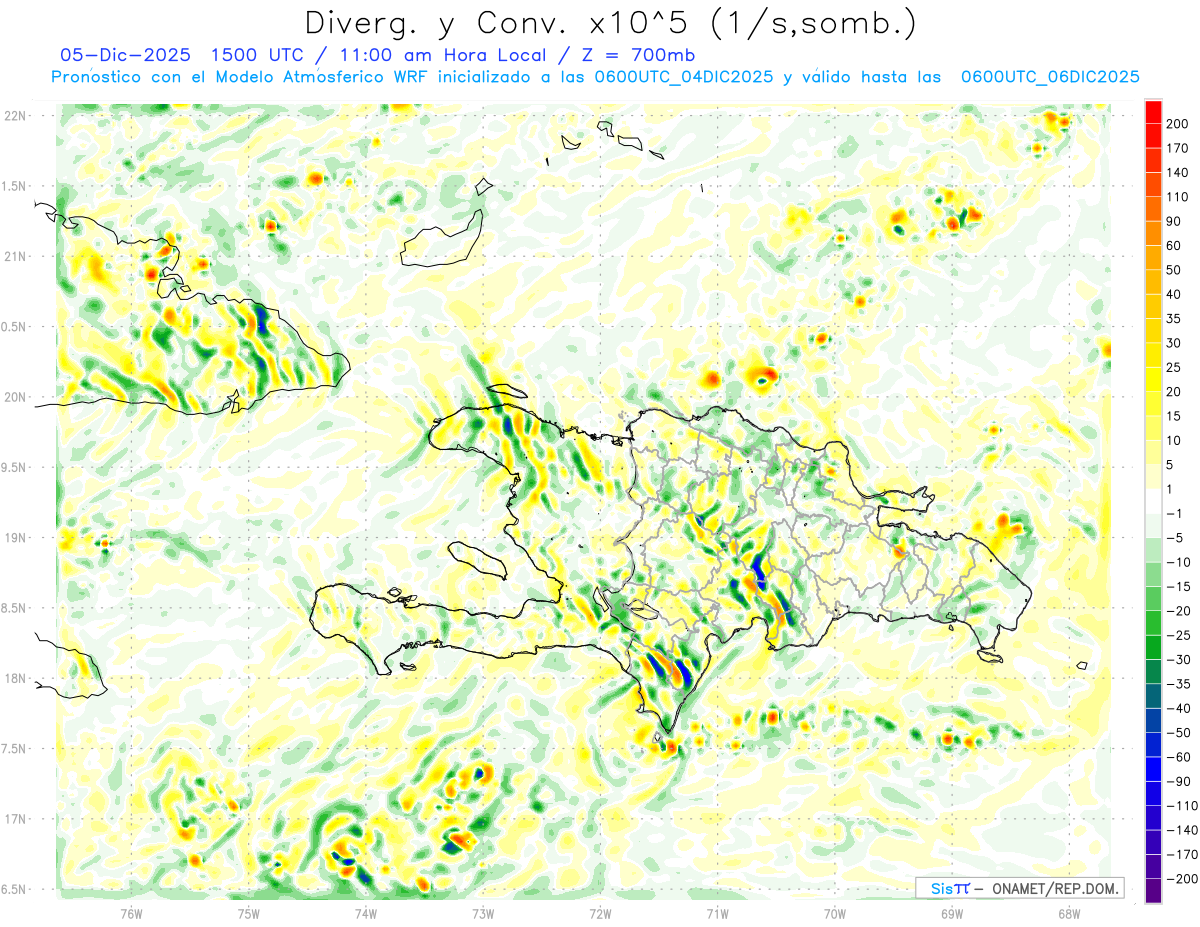The image size is (1200, 927).
Task: Click the date text '05-Dic-2025 1500 UTC'
Action: coord(172,55)
